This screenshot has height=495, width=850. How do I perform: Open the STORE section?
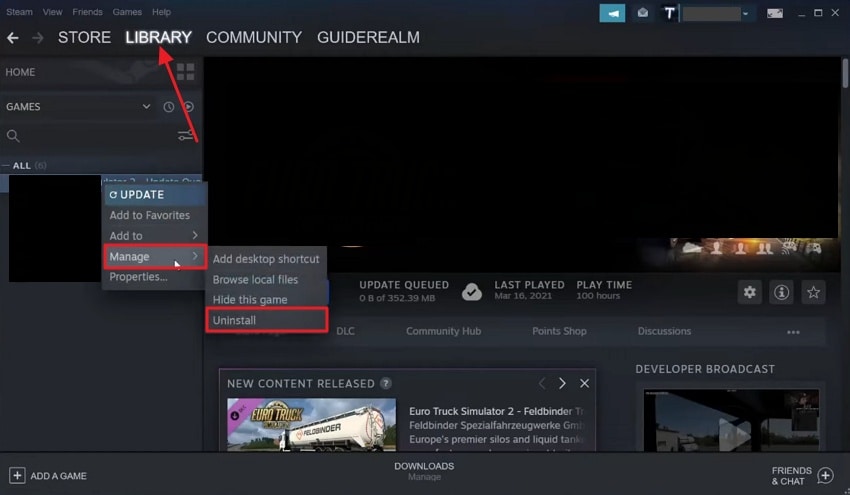pos(84,37)
